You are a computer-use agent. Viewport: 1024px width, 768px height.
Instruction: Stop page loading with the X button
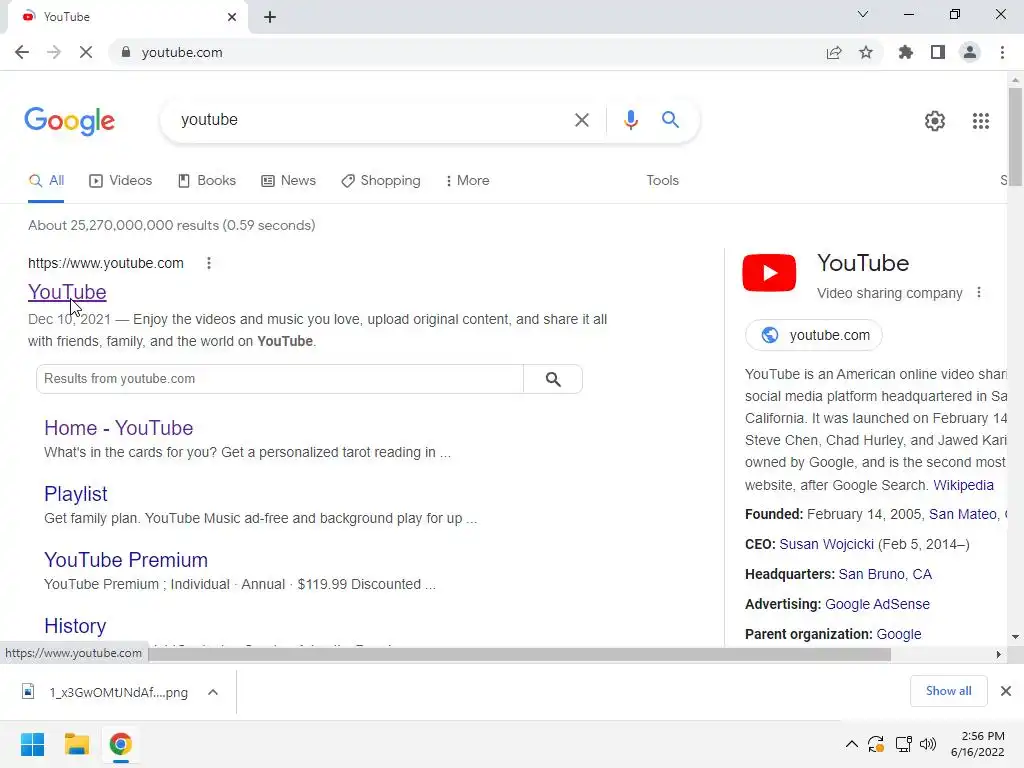click(86, 52)
